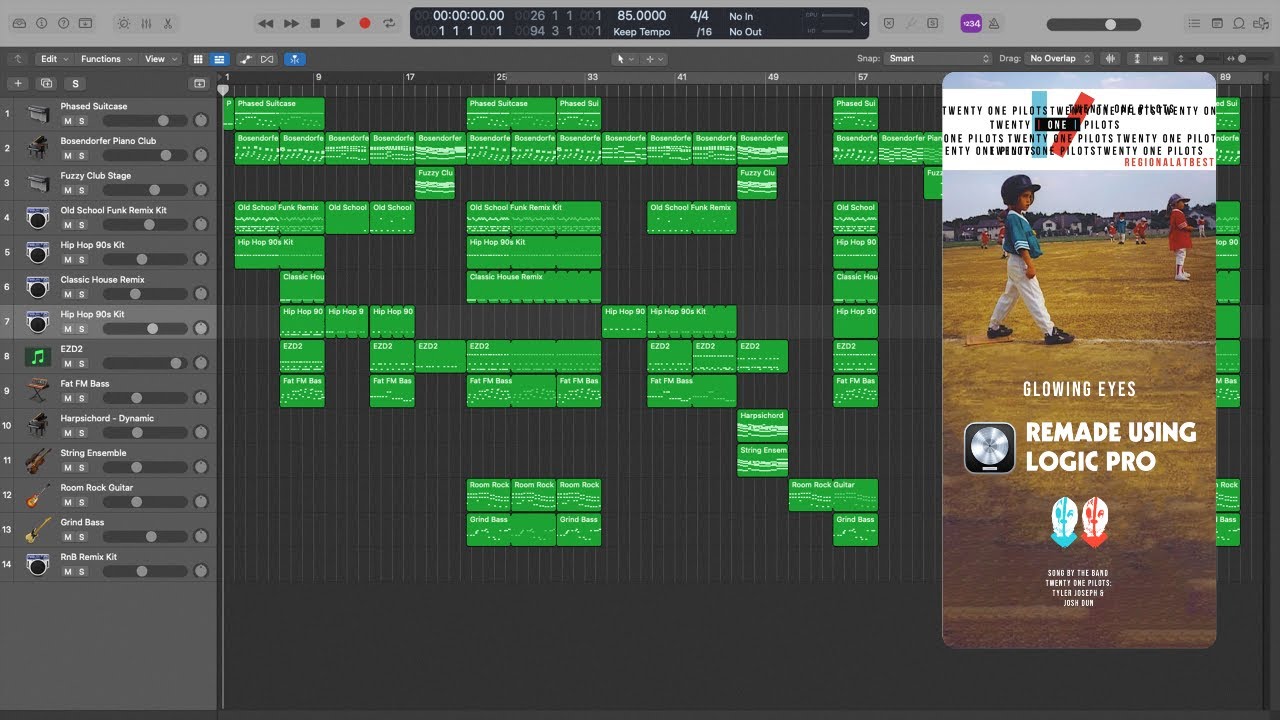Viewport: 1280px width, 720px height.
Task: Rewind the playhead
Action: 265,23
